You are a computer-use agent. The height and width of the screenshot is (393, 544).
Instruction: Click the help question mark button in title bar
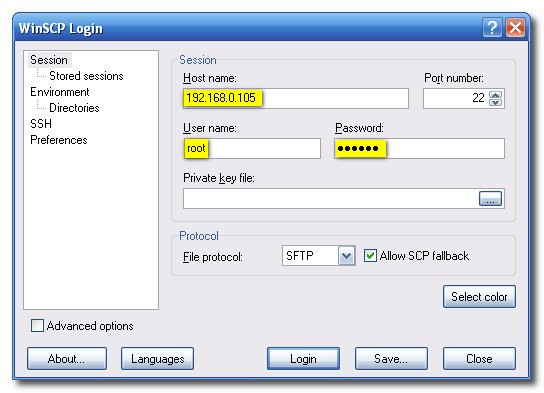click(492, 27)
